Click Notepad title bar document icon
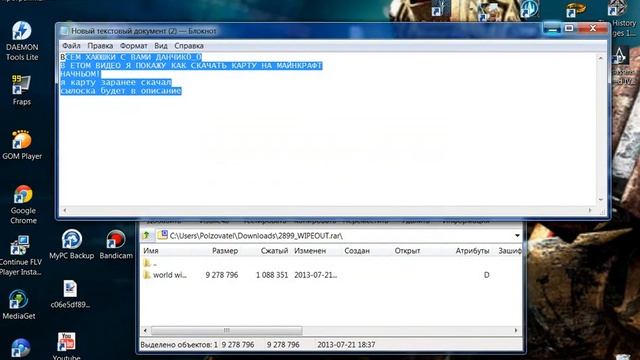 (x=64, y=31)
